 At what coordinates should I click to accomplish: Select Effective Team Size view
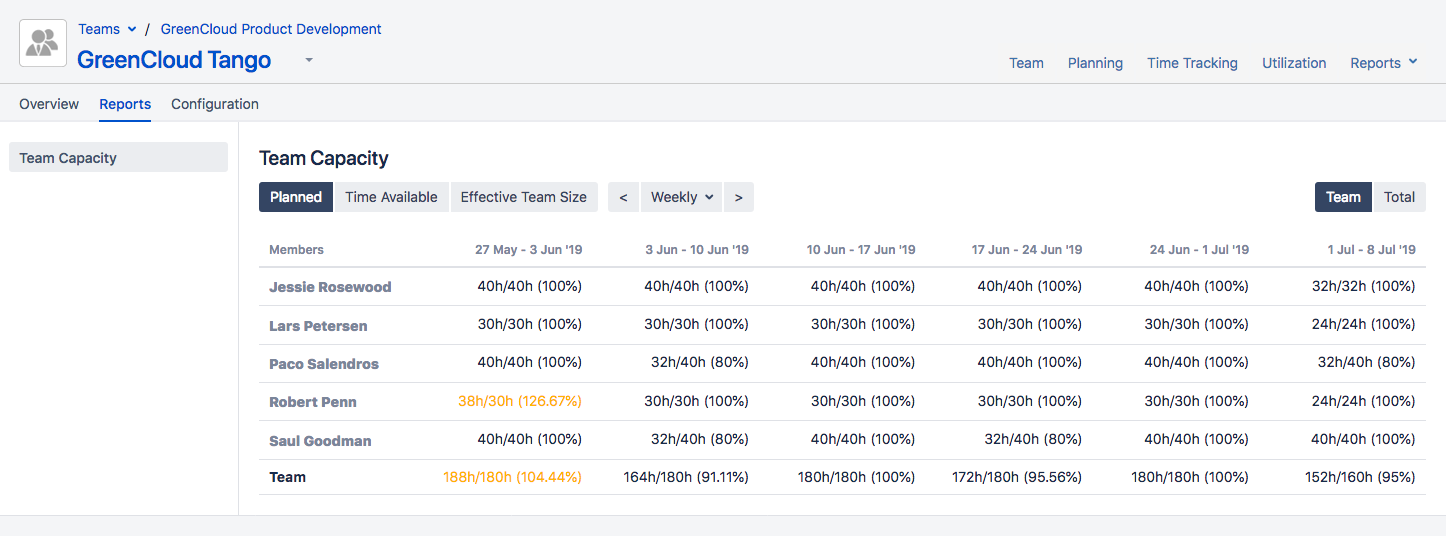(523, 197)
